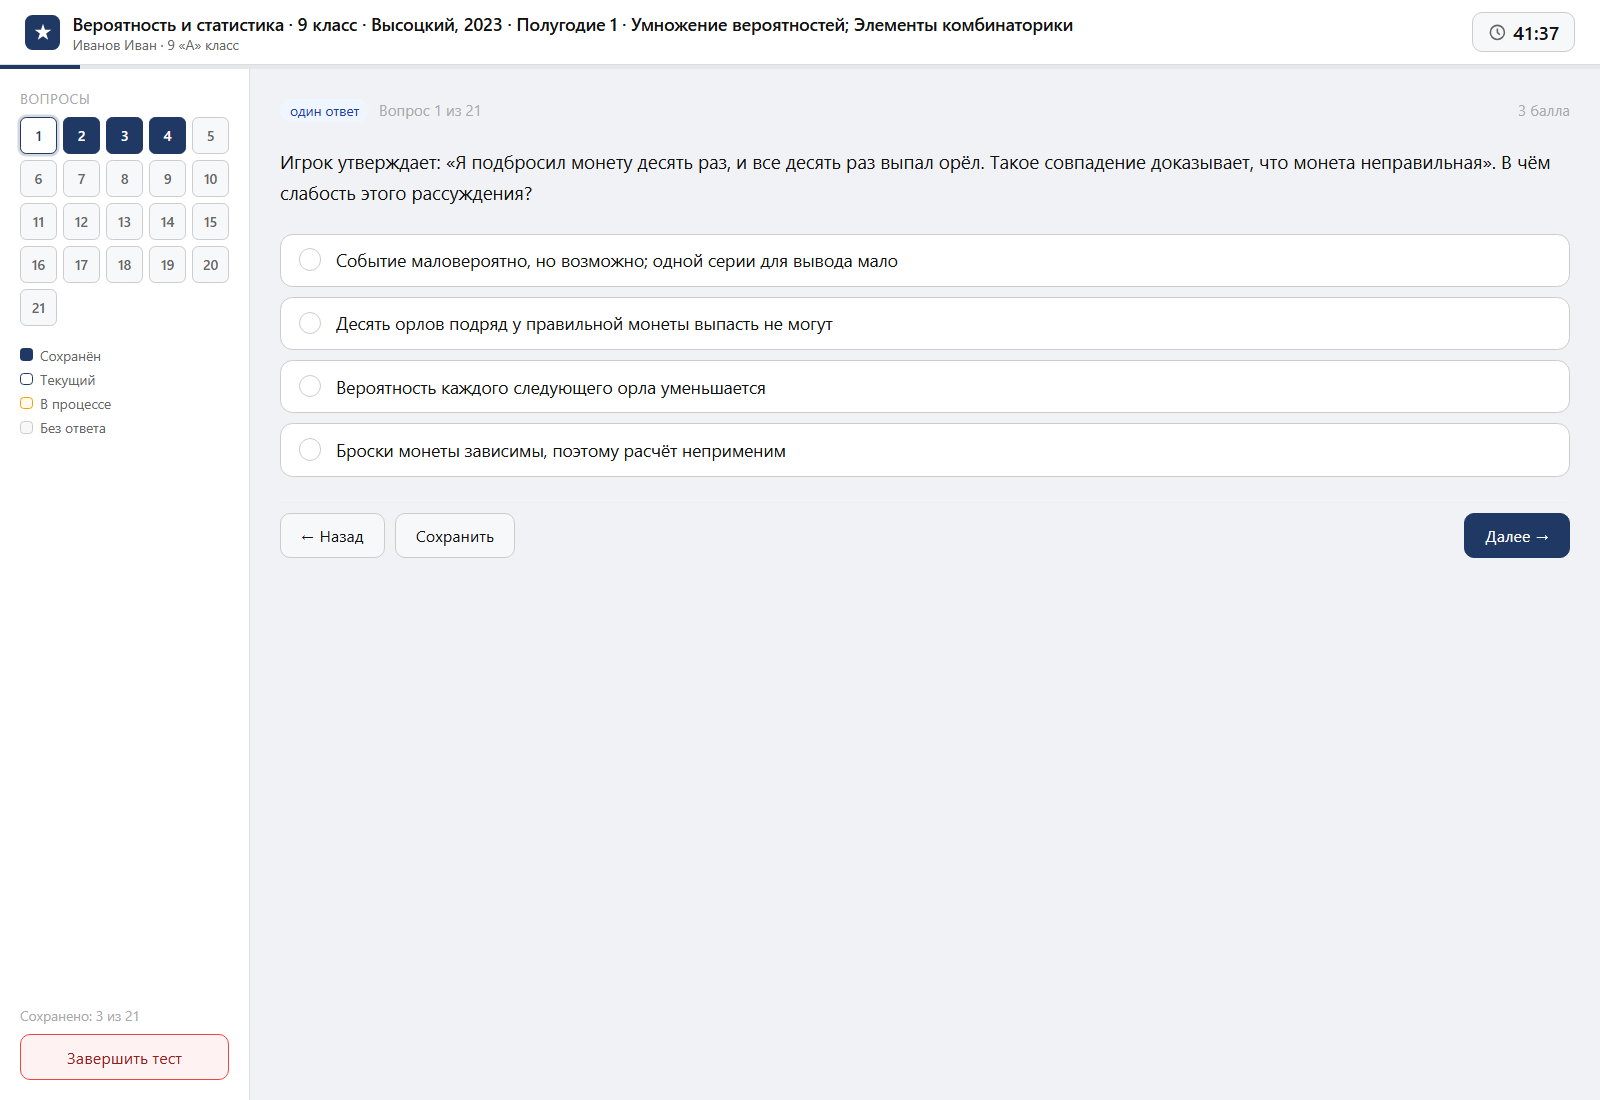Go to question 9
Screen dimensions: 1600x1100
click(x=167, y=179)
